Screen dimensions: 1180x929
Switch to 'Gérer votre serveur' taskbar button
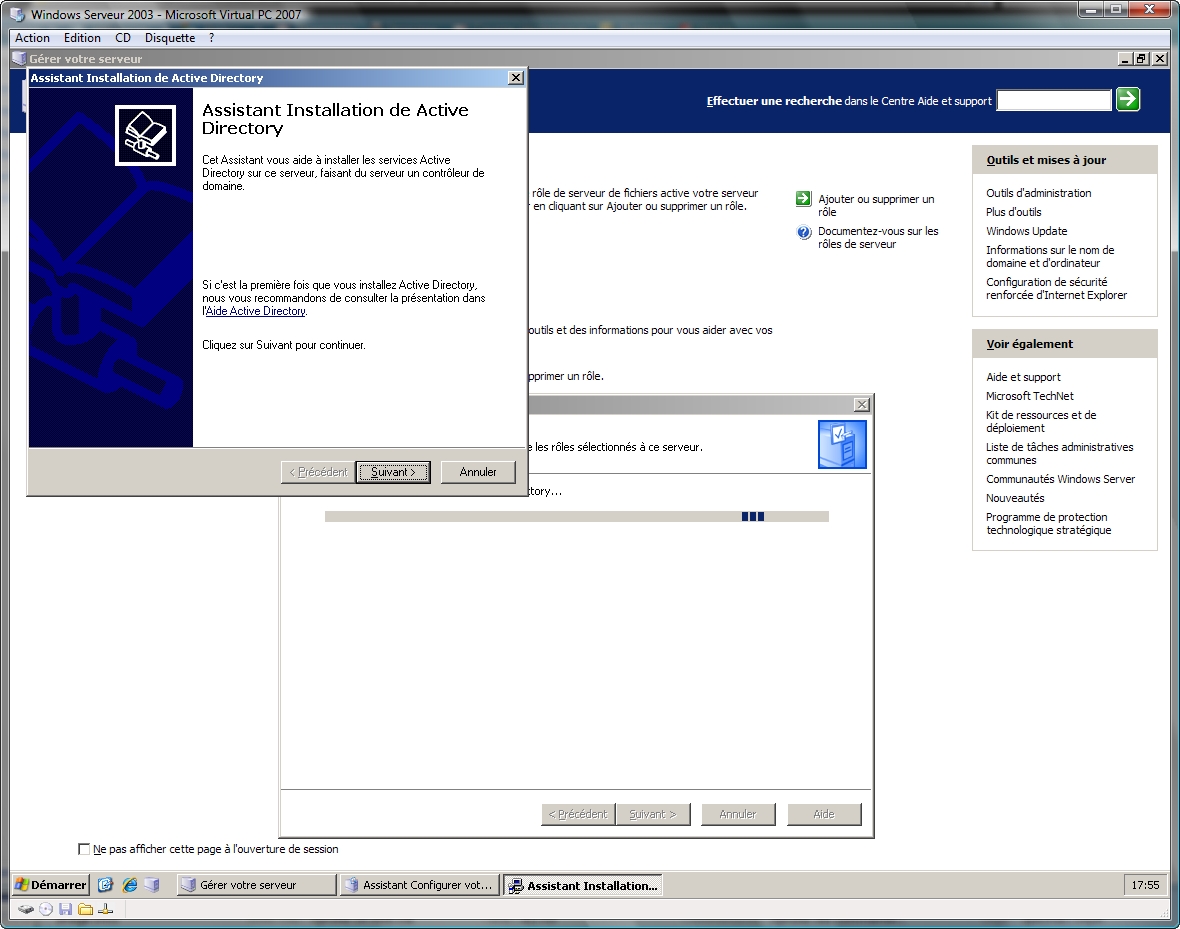click(256, 885)
